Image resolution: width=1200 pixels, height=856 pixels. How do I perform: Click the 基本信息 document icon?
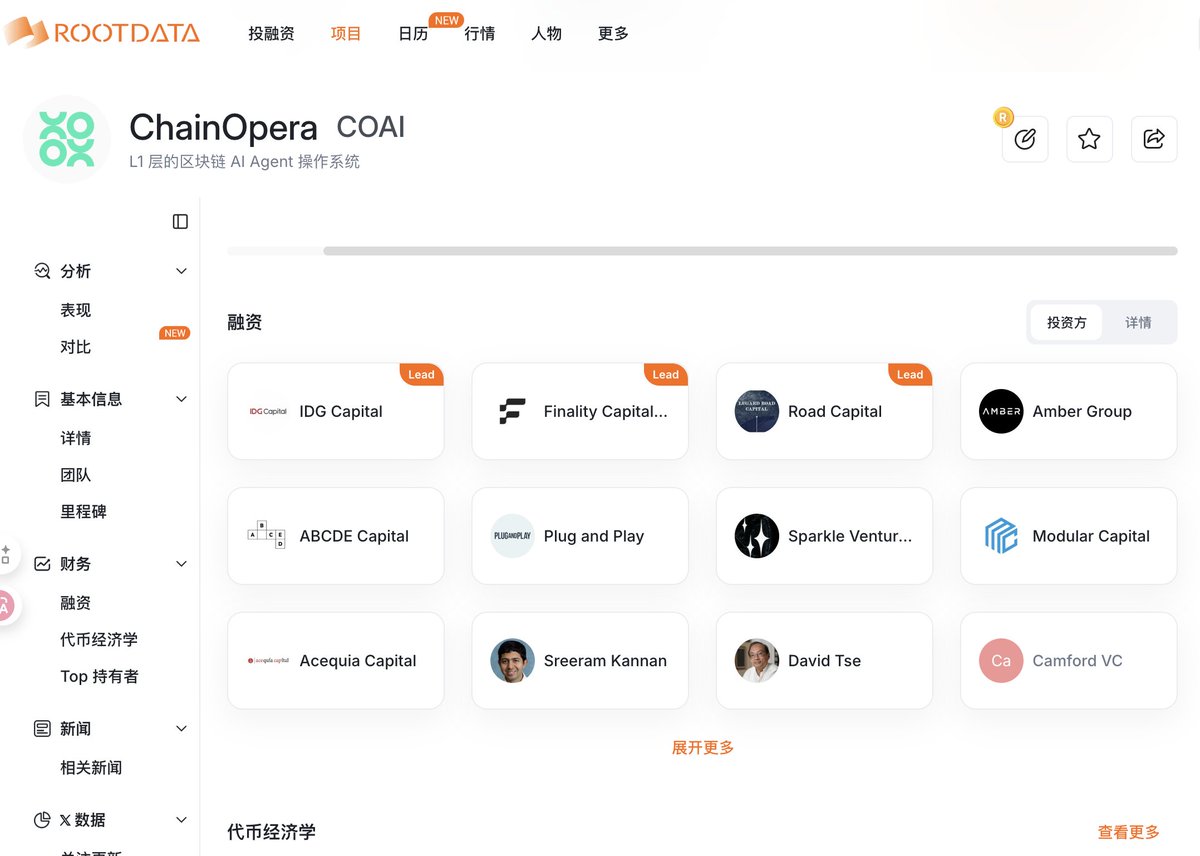coord(42,399)
